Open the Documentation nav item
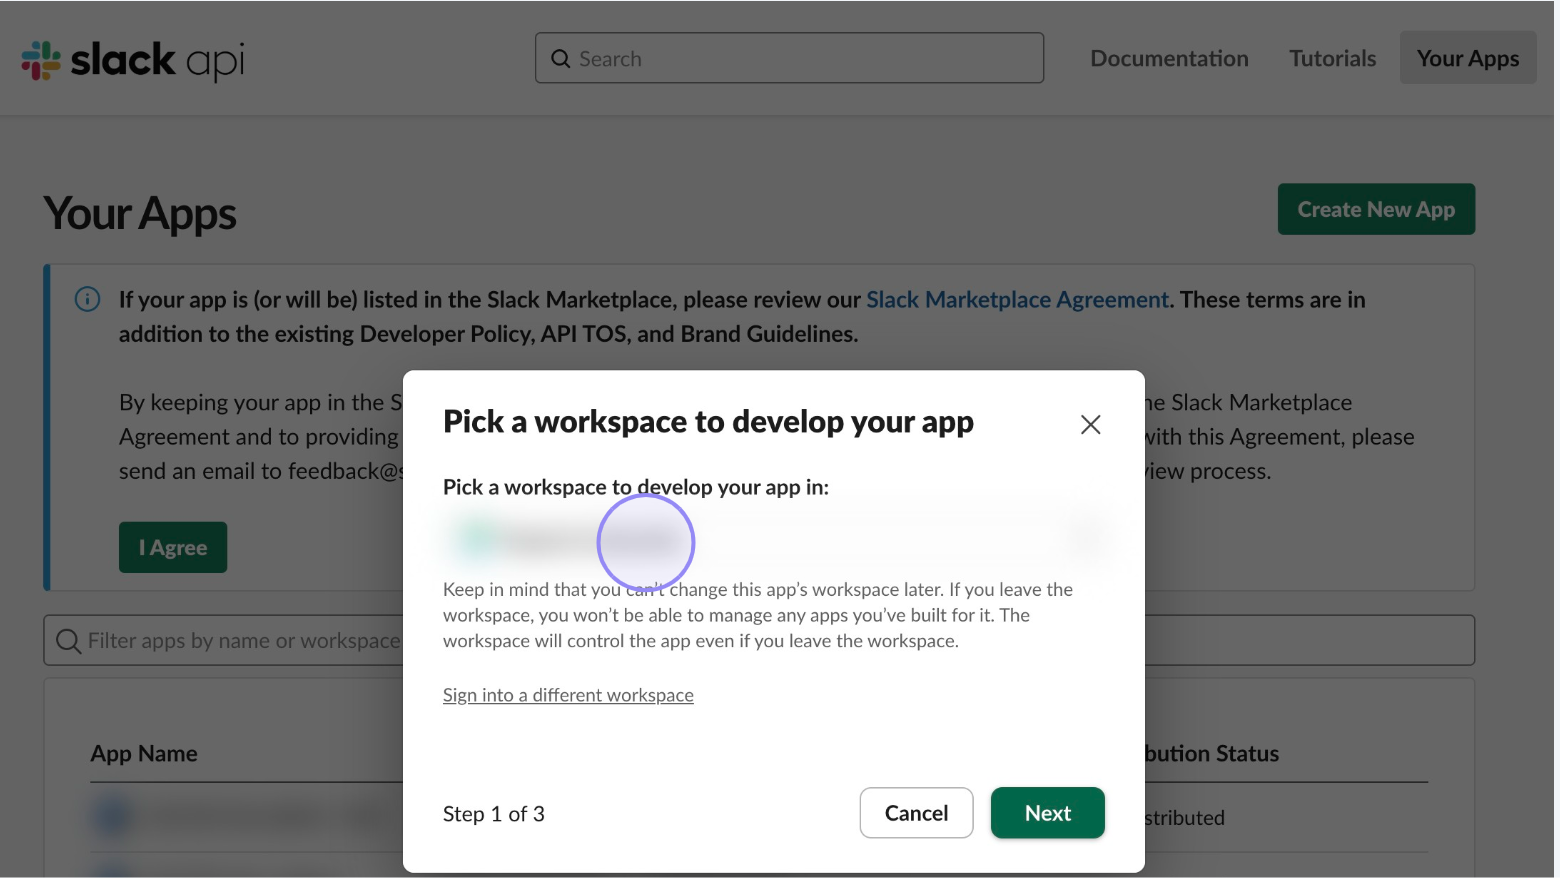The width and height of the screenshot is (1560, 878). click(x=1169, y=59)
